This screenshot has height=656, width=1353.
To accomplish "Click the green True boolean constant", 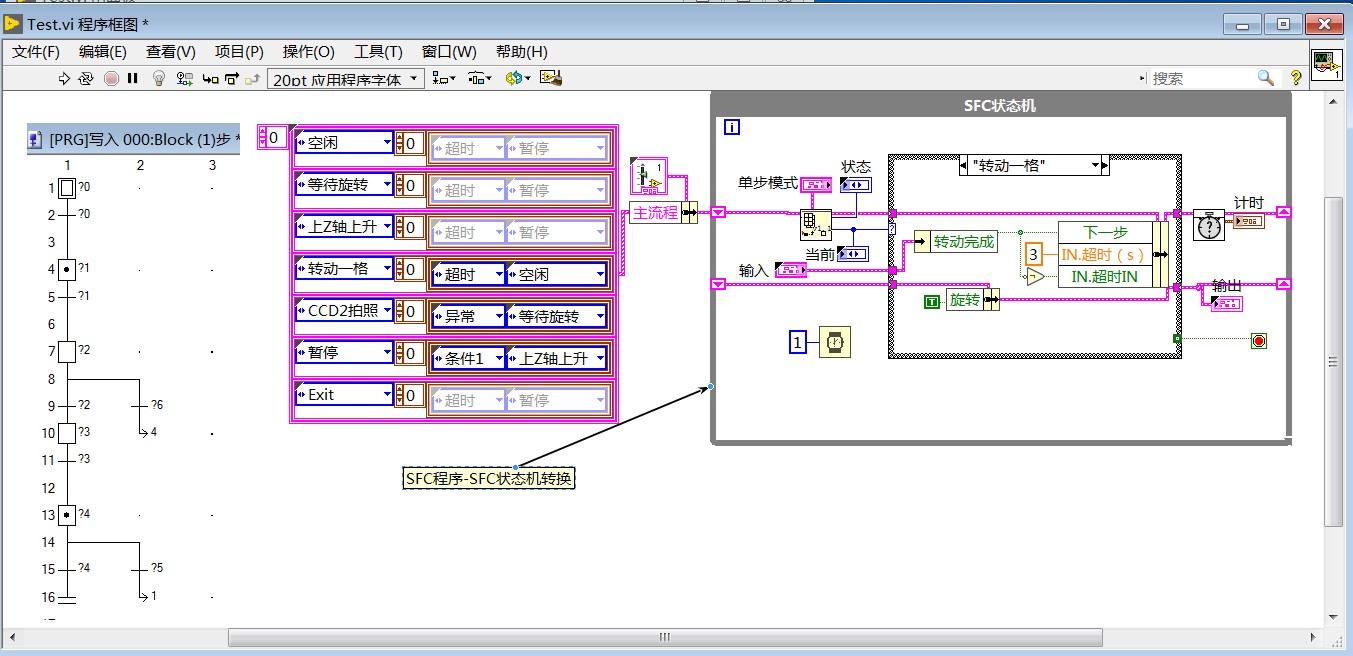I will [931, 301].
